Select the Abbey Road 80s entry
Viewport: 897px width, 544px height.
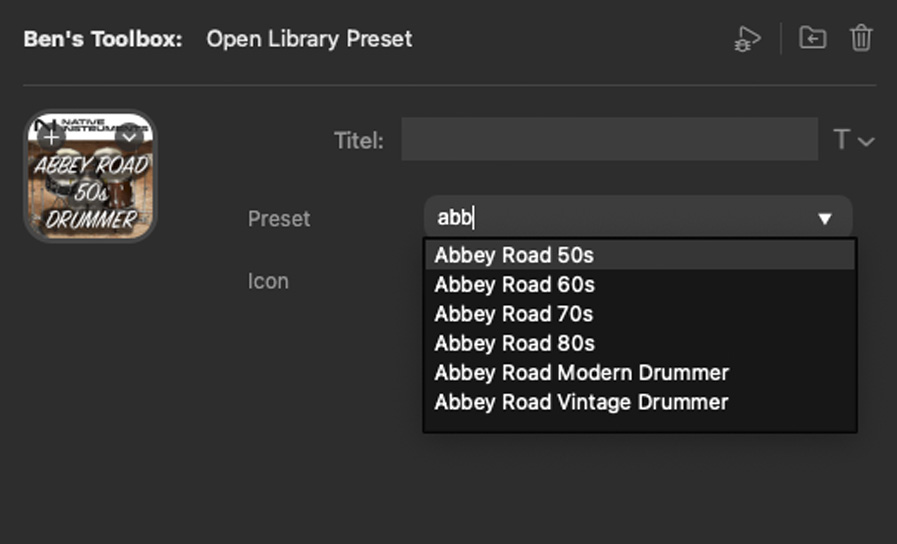pyautogui.click(x=514, y=343)
